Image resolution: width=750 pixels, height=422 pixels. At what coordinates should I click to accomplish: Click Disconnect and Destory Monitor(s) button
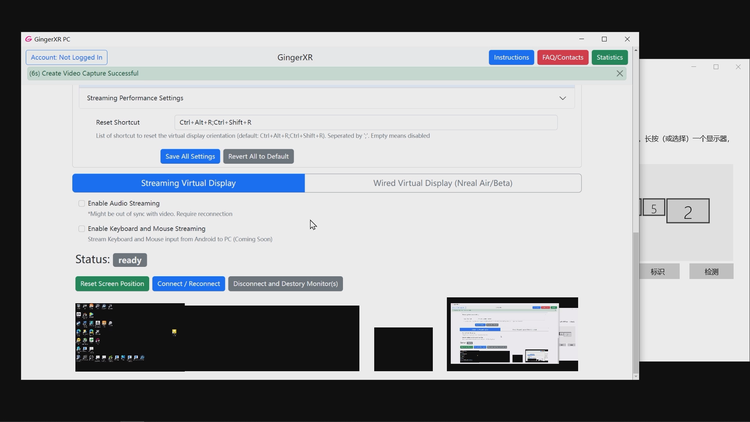point(285,284)
